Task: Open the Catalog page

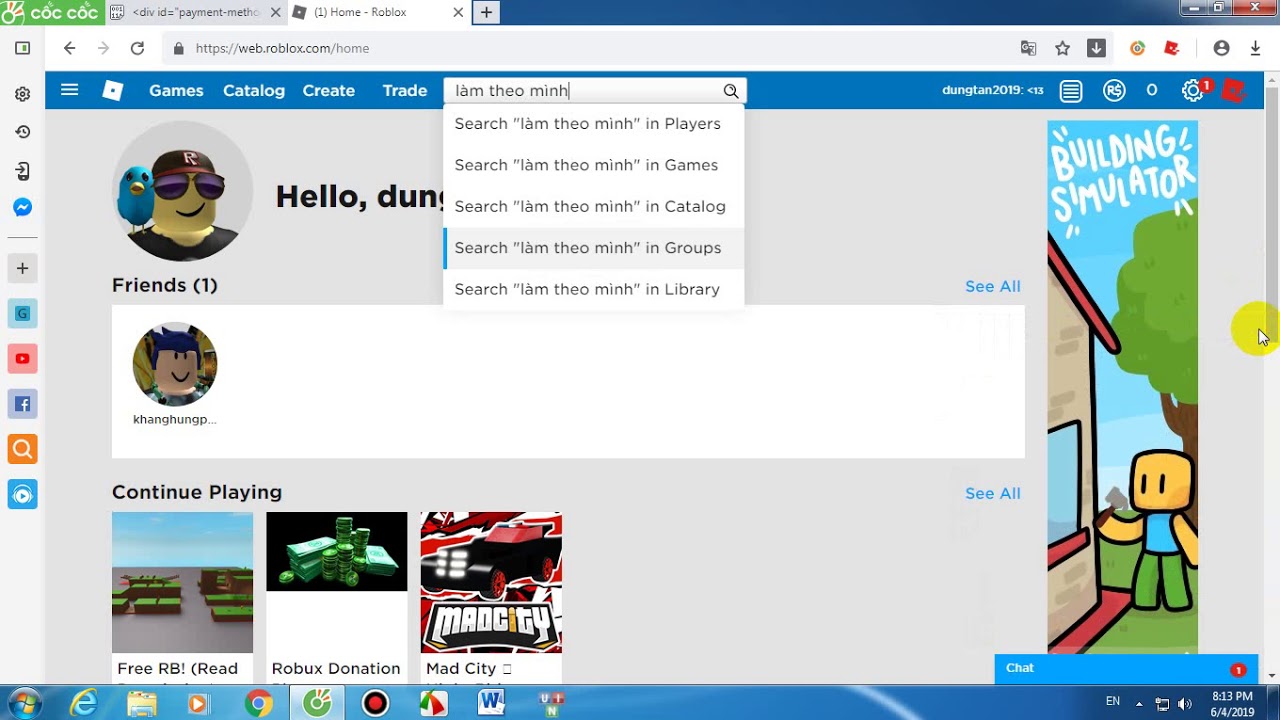Action: [254, 90]
